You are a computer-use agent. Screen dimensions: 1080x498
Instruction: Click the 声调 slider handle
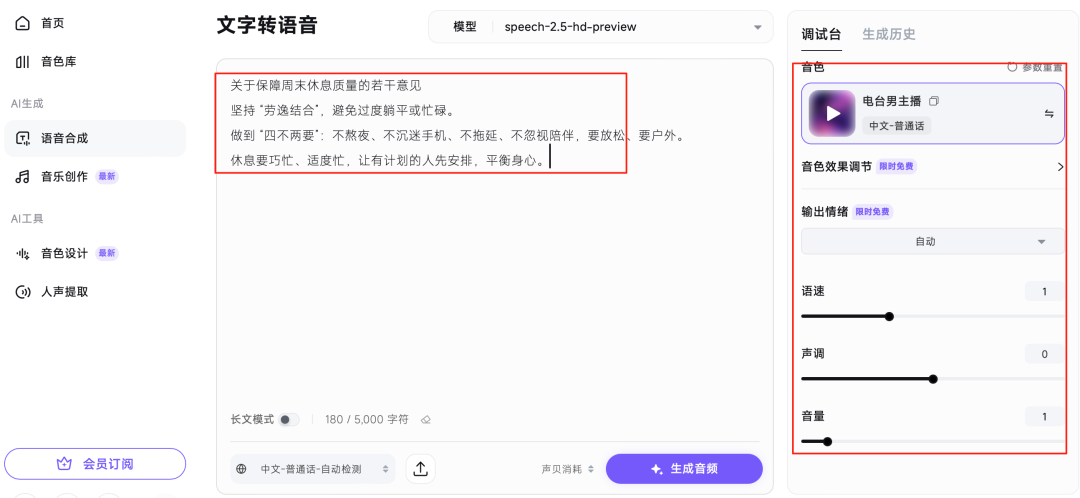[x=933, y=379]
